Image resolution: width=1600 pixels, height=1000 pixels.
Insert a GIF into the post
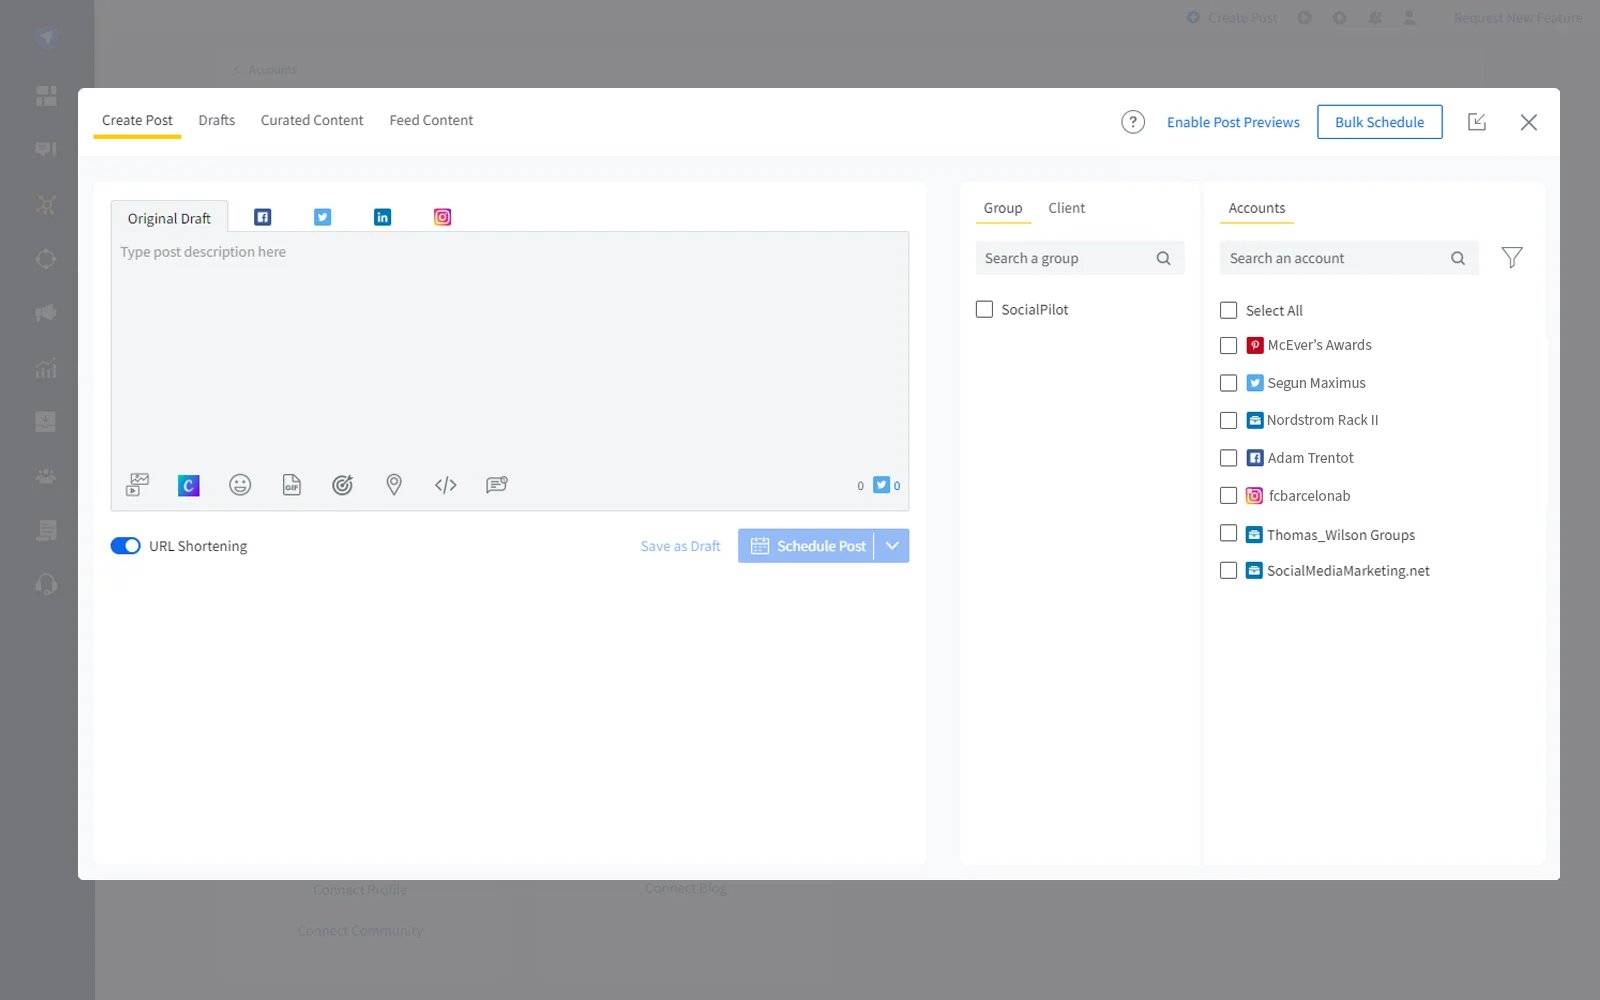coord(291,485)
